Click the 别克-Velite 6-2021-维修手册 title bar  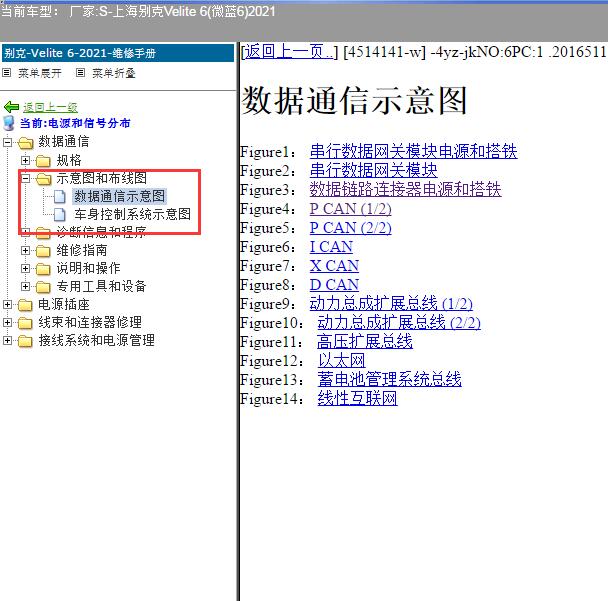pos(118,53)
